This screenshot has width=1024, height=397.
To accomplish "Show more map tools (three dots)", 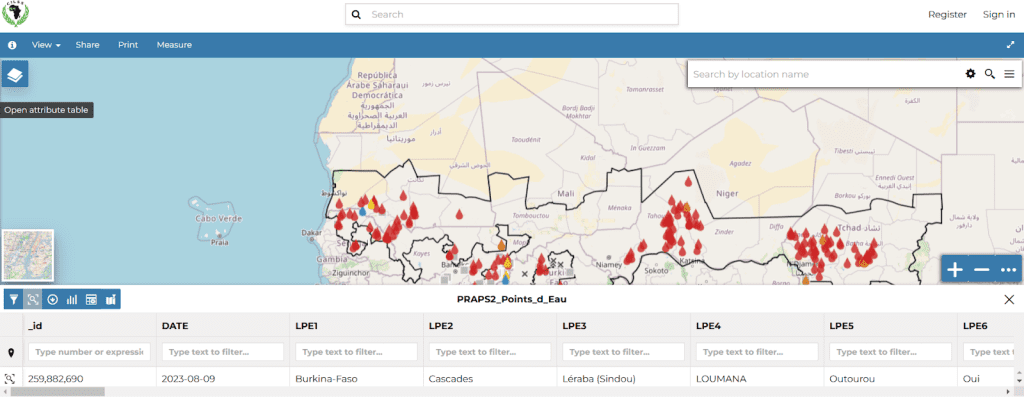I will click(1008, 269).
